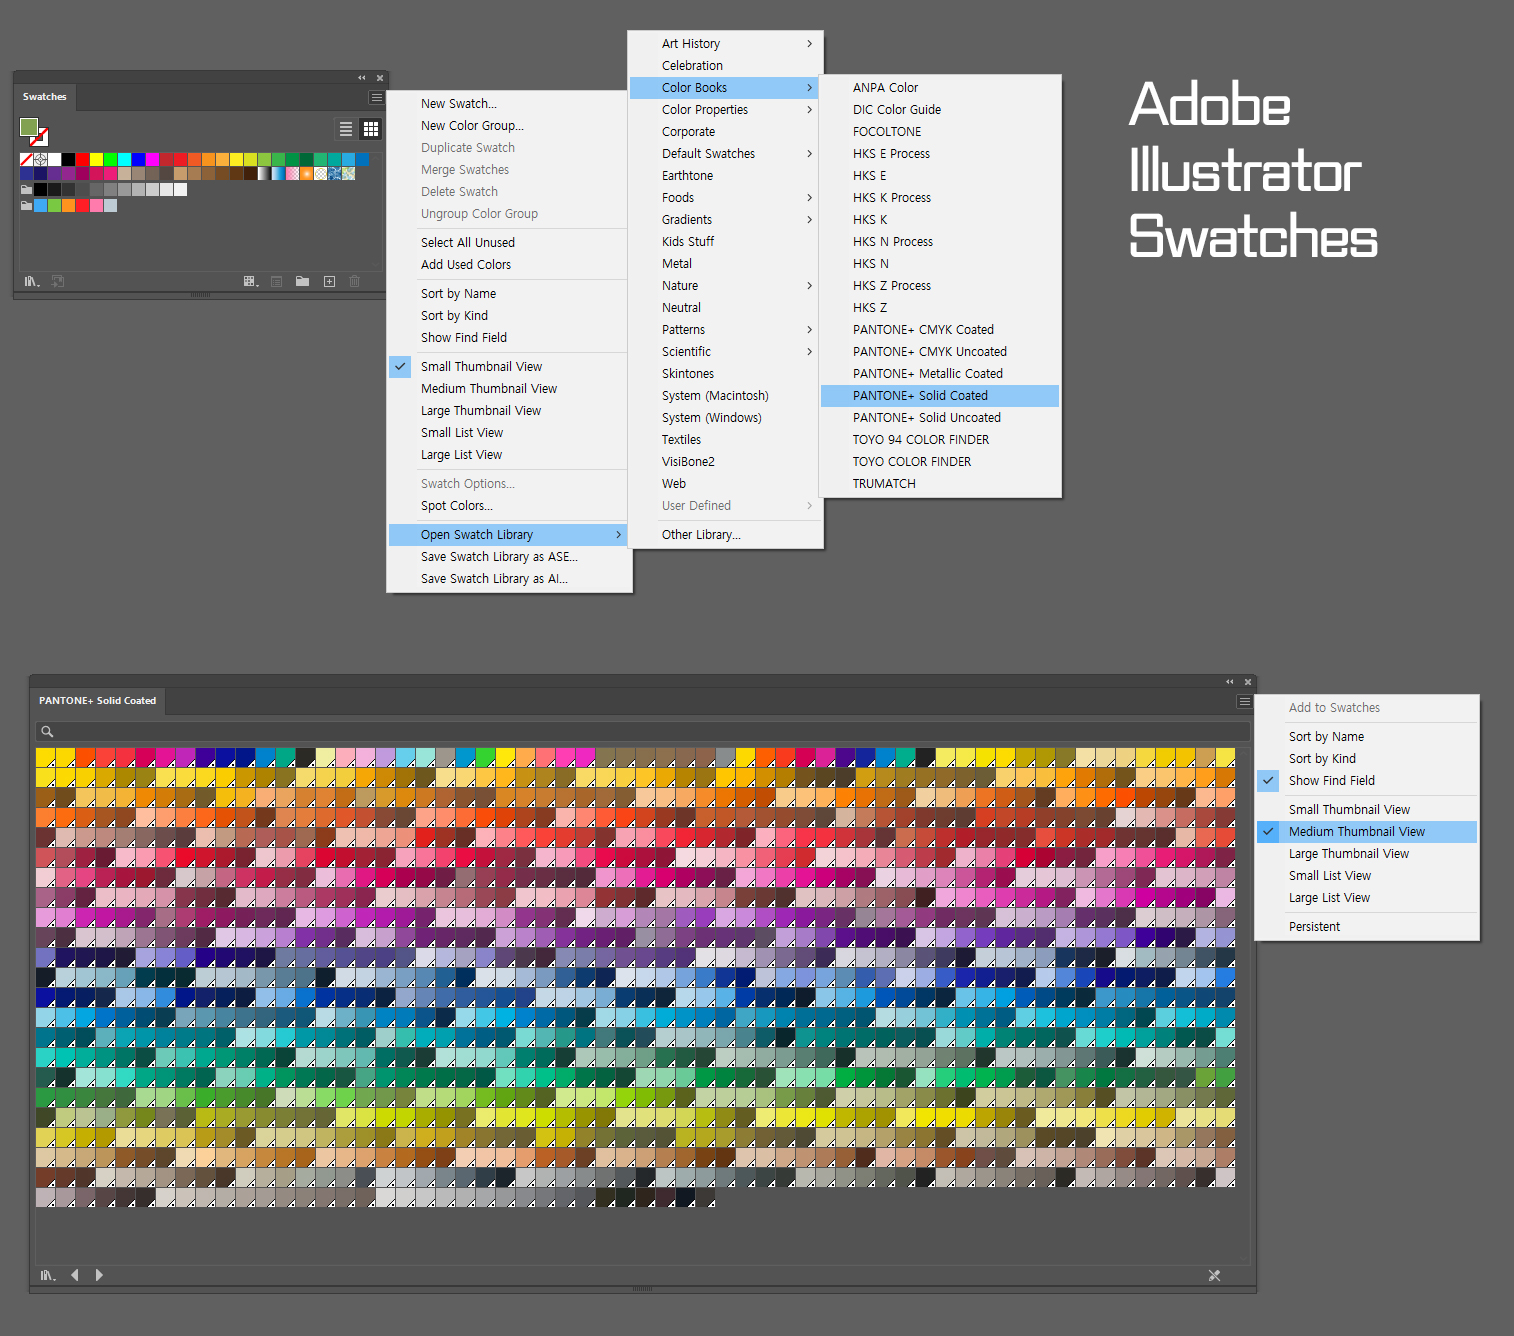Click the Delete Swatch trash icon
The height and width of the screenshot is (1336, 1514).
(354, 282)
